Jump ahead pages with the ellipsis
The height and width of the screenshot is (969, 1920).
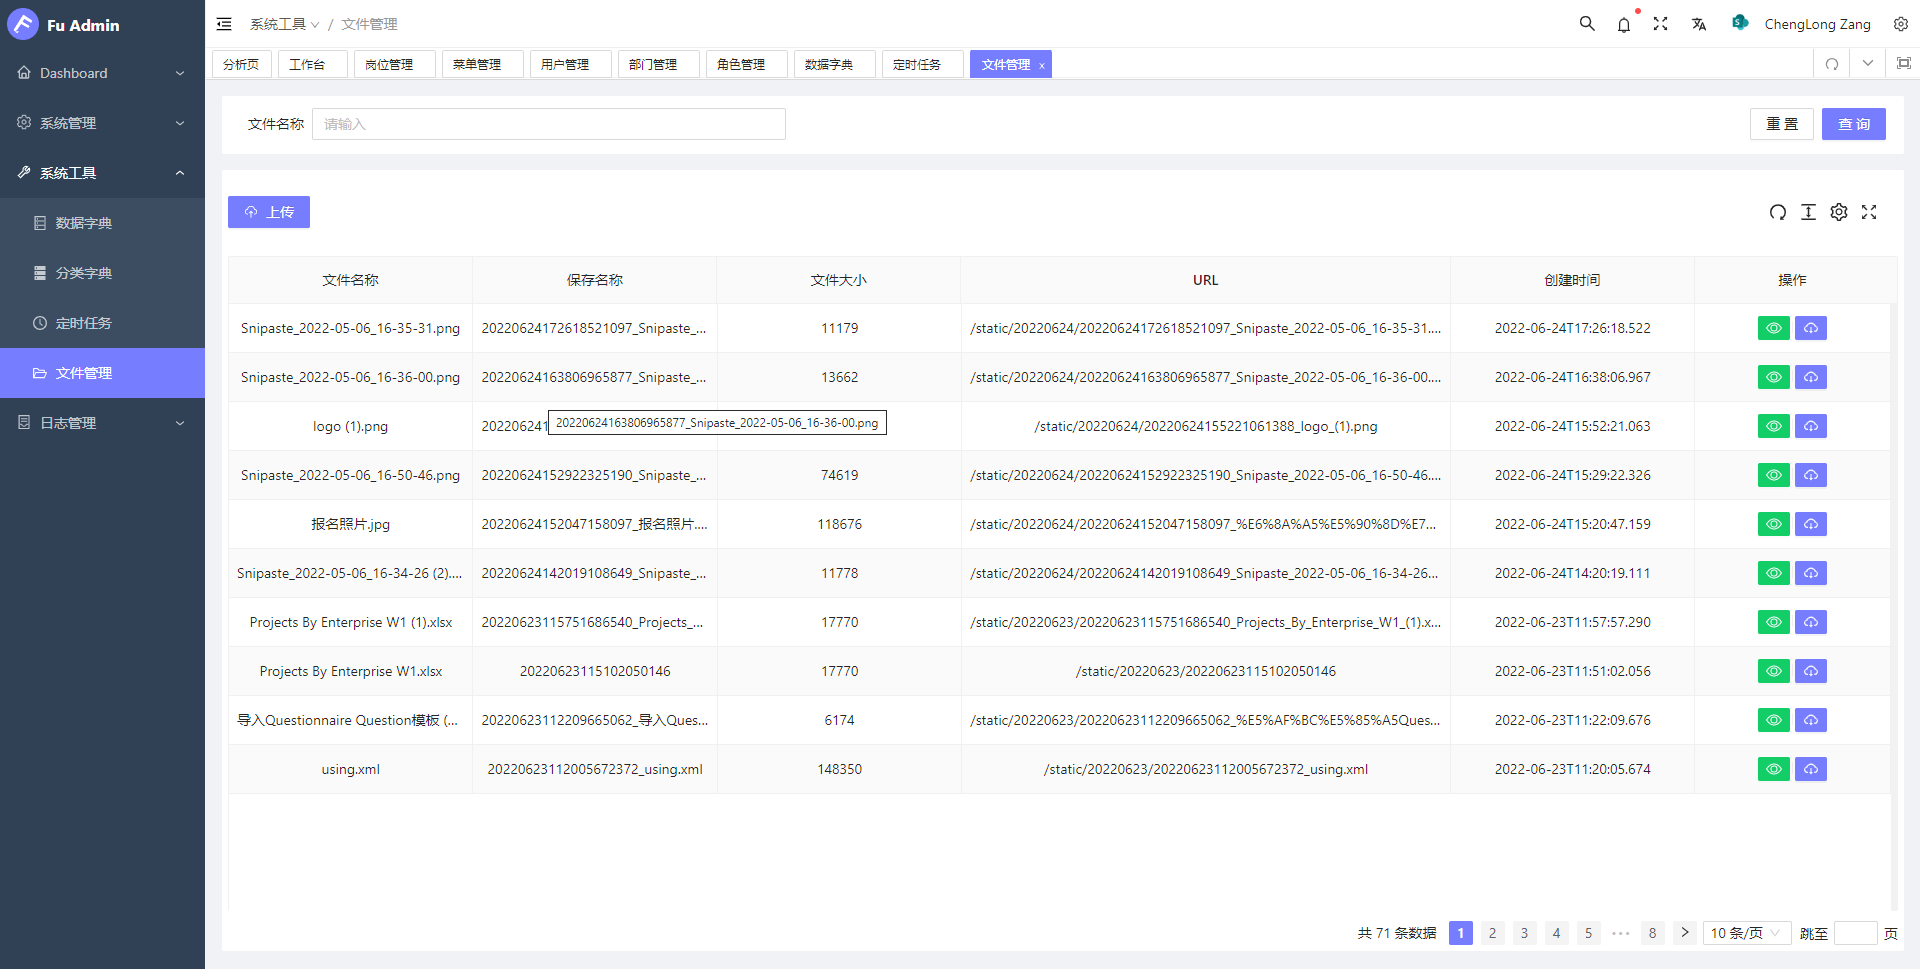(1620, 933)
